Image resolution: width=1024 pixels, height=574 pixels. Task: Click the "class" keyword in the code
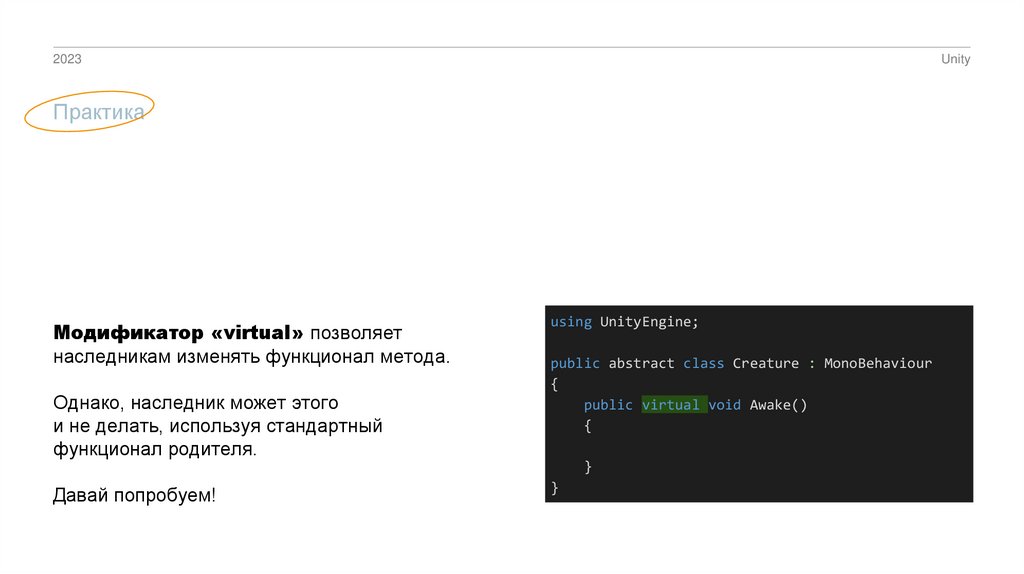pos(703,363)
